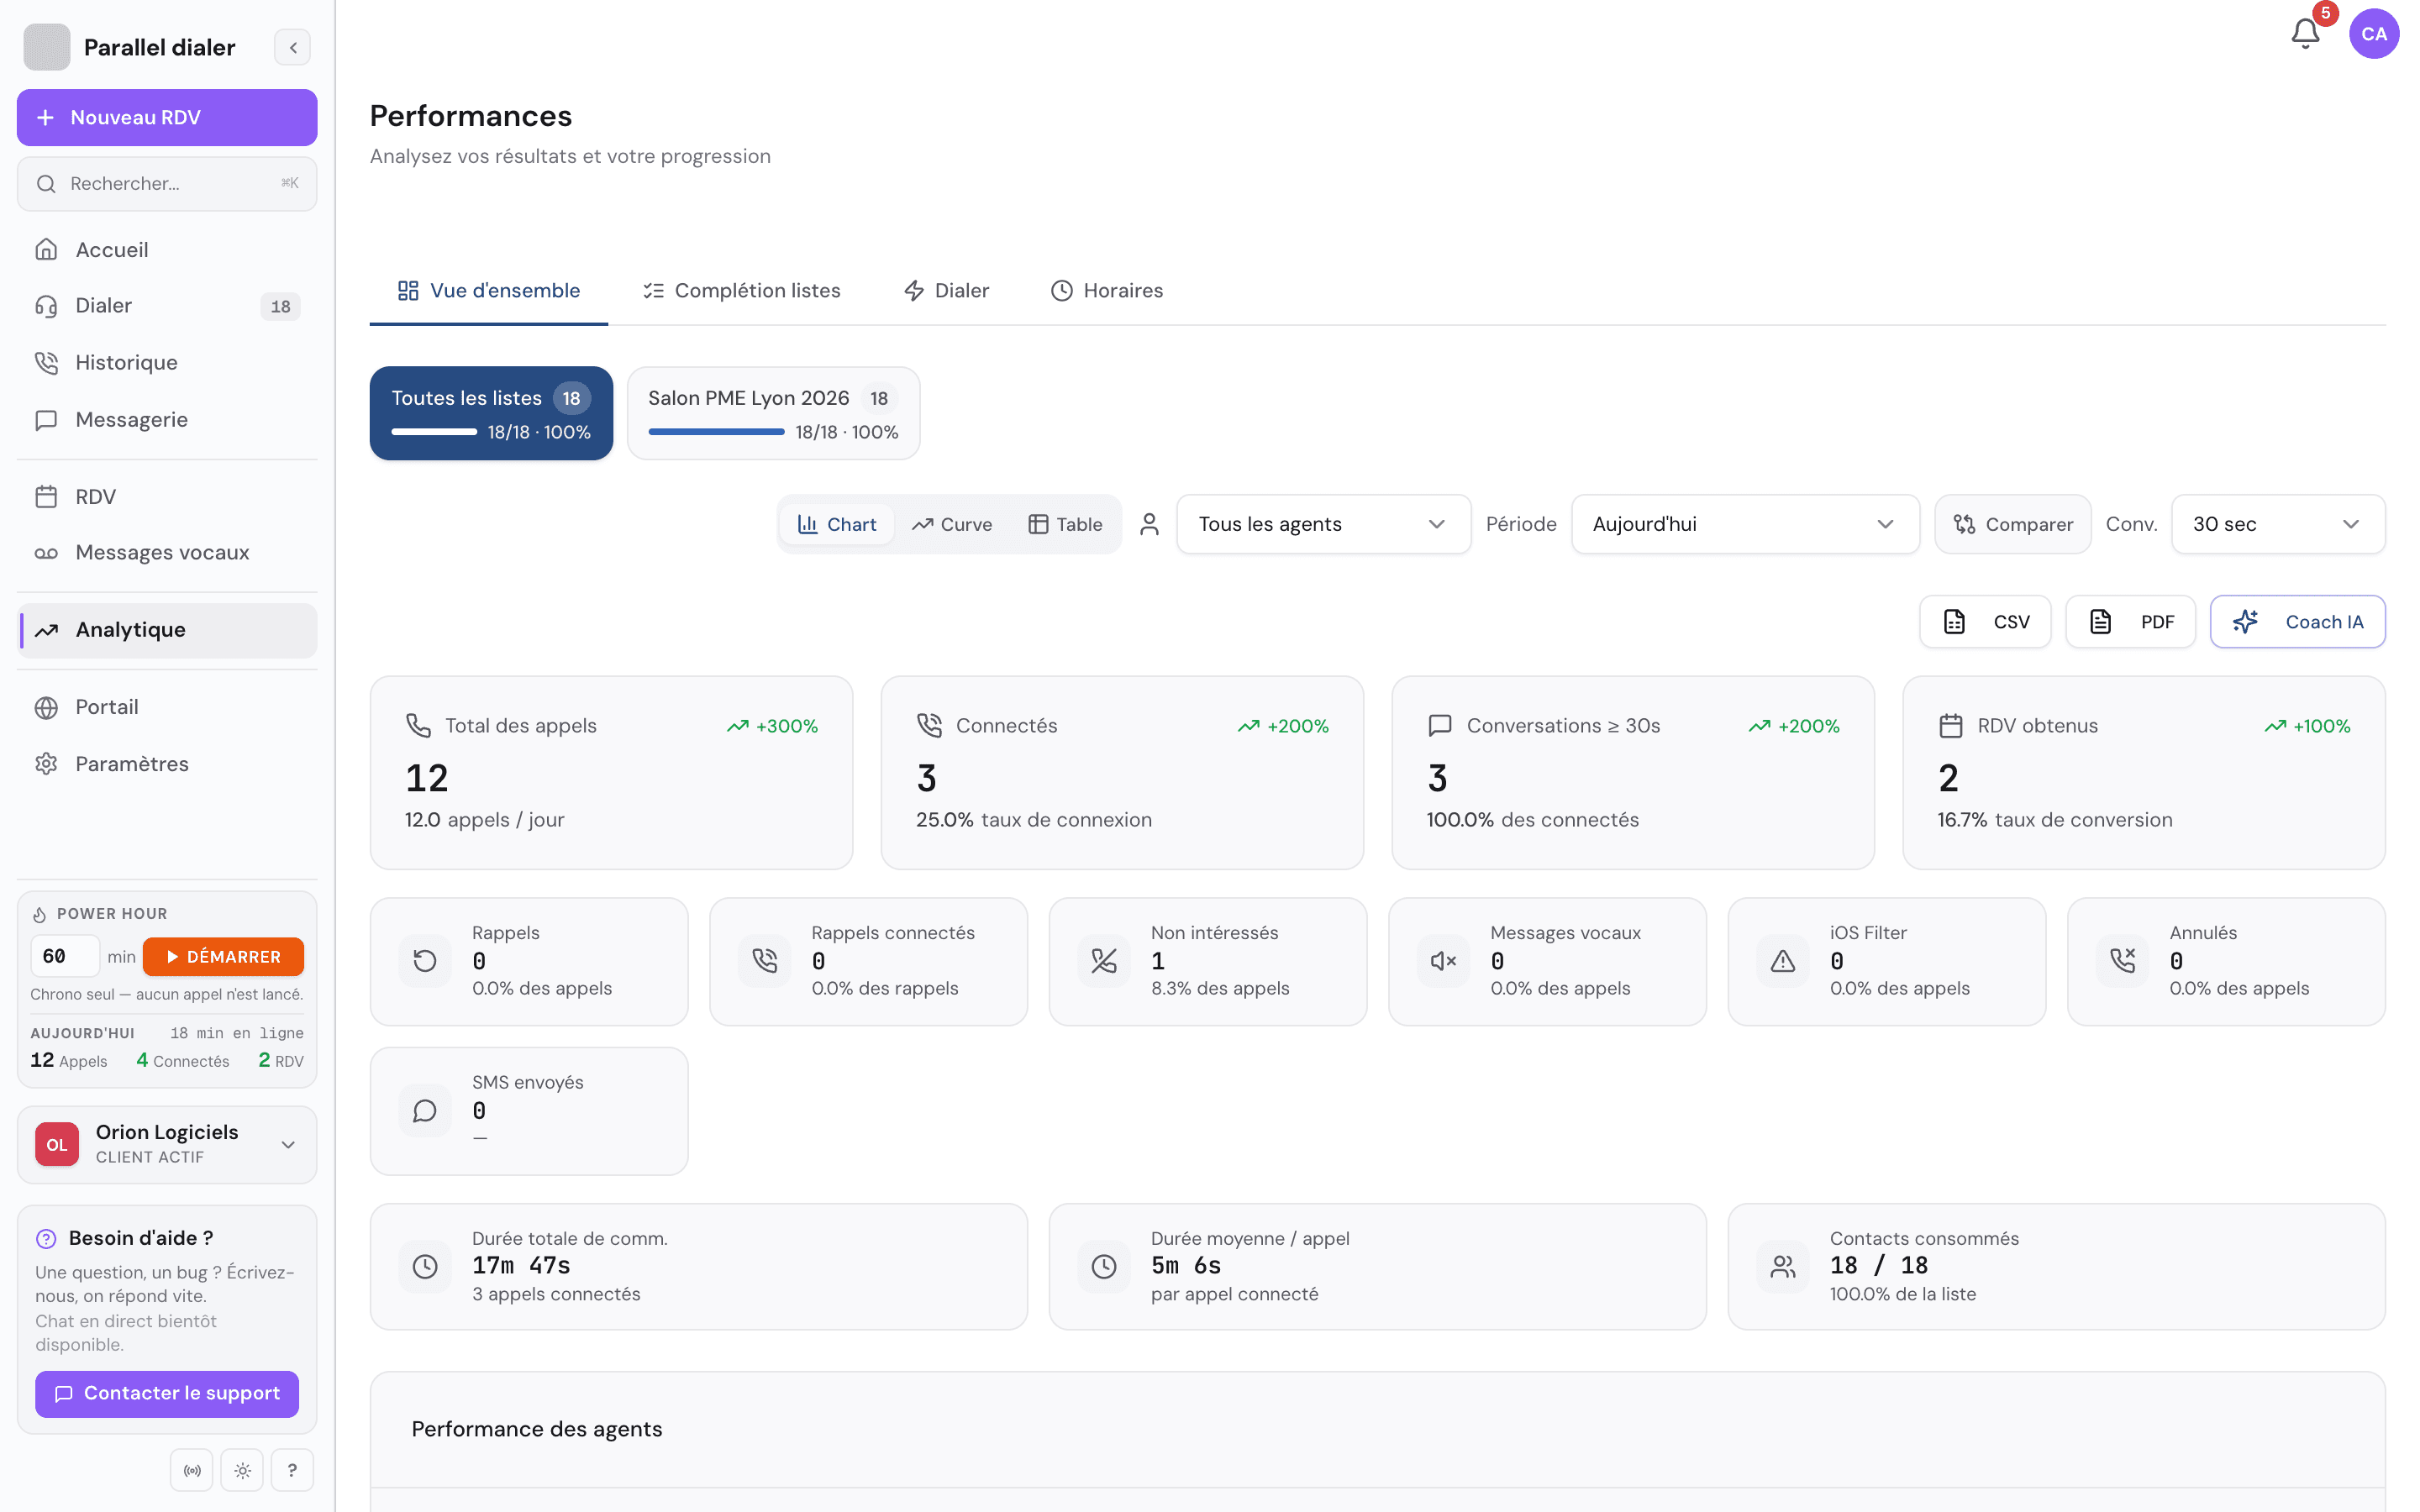
Task: Click the Non intéressés phone-off icon
Action: pos(1104,961)
